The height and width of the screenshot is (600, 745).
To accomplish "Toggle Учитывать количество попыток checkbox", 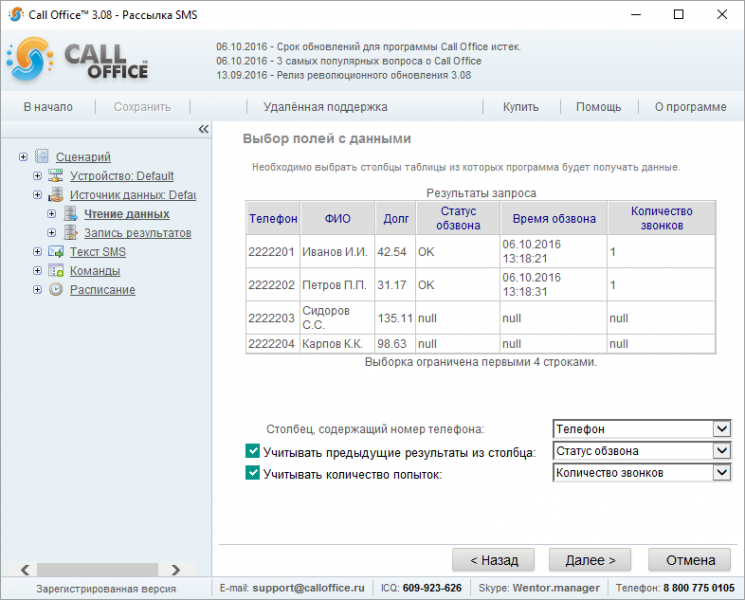I will pos(252,473).
